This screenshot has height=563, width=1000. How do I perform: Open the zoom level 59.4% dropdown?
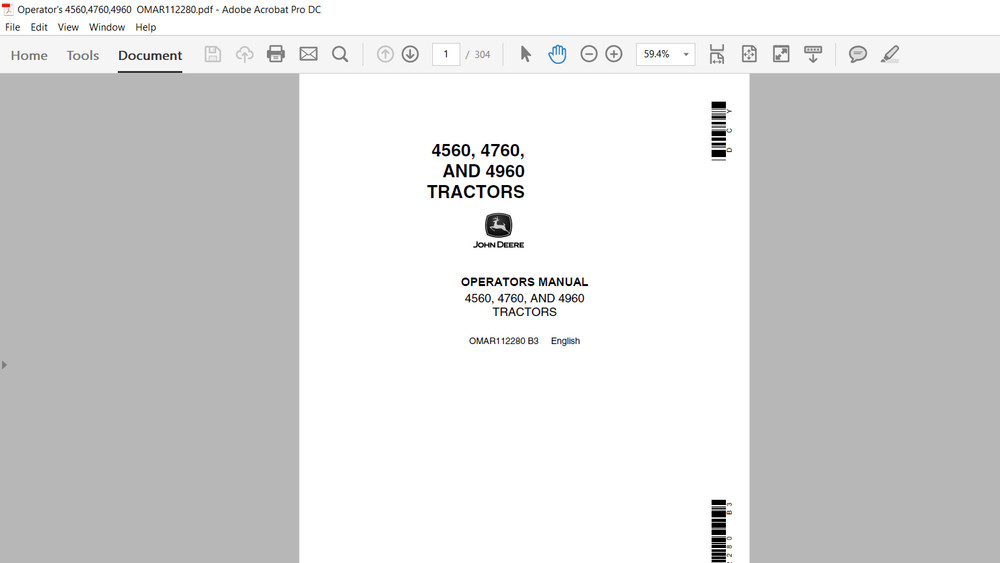point(665,54)
